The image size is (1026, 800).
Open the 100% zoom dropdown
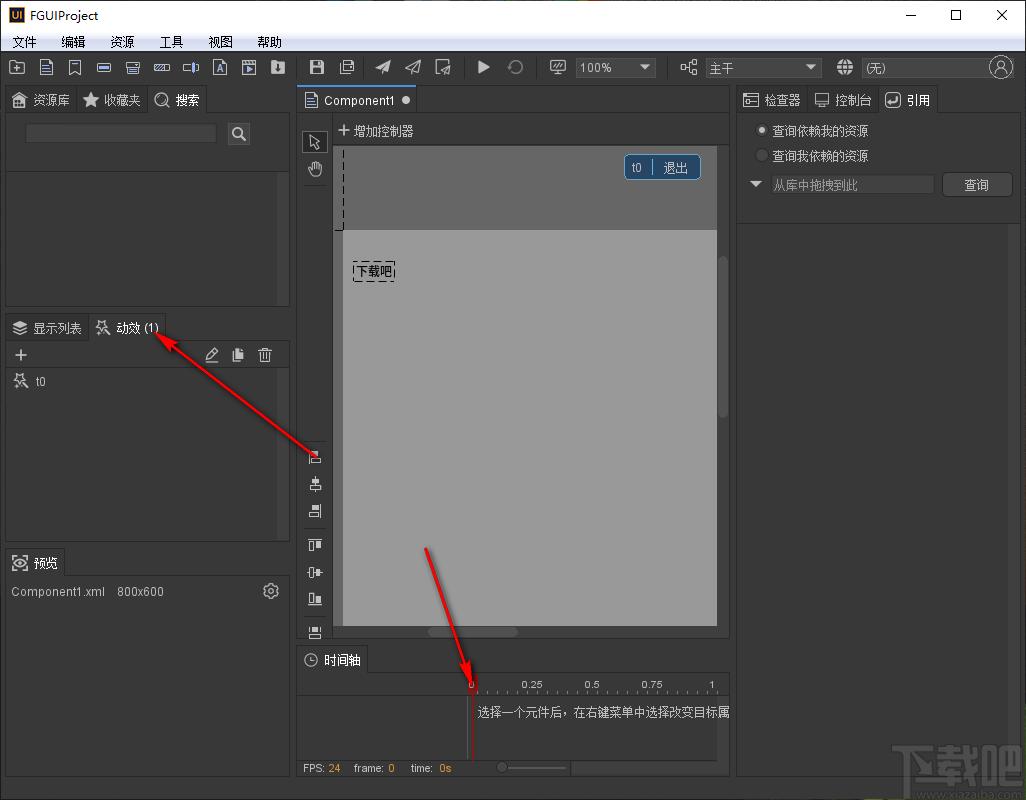pyautogui.click(x=615, y=67)
